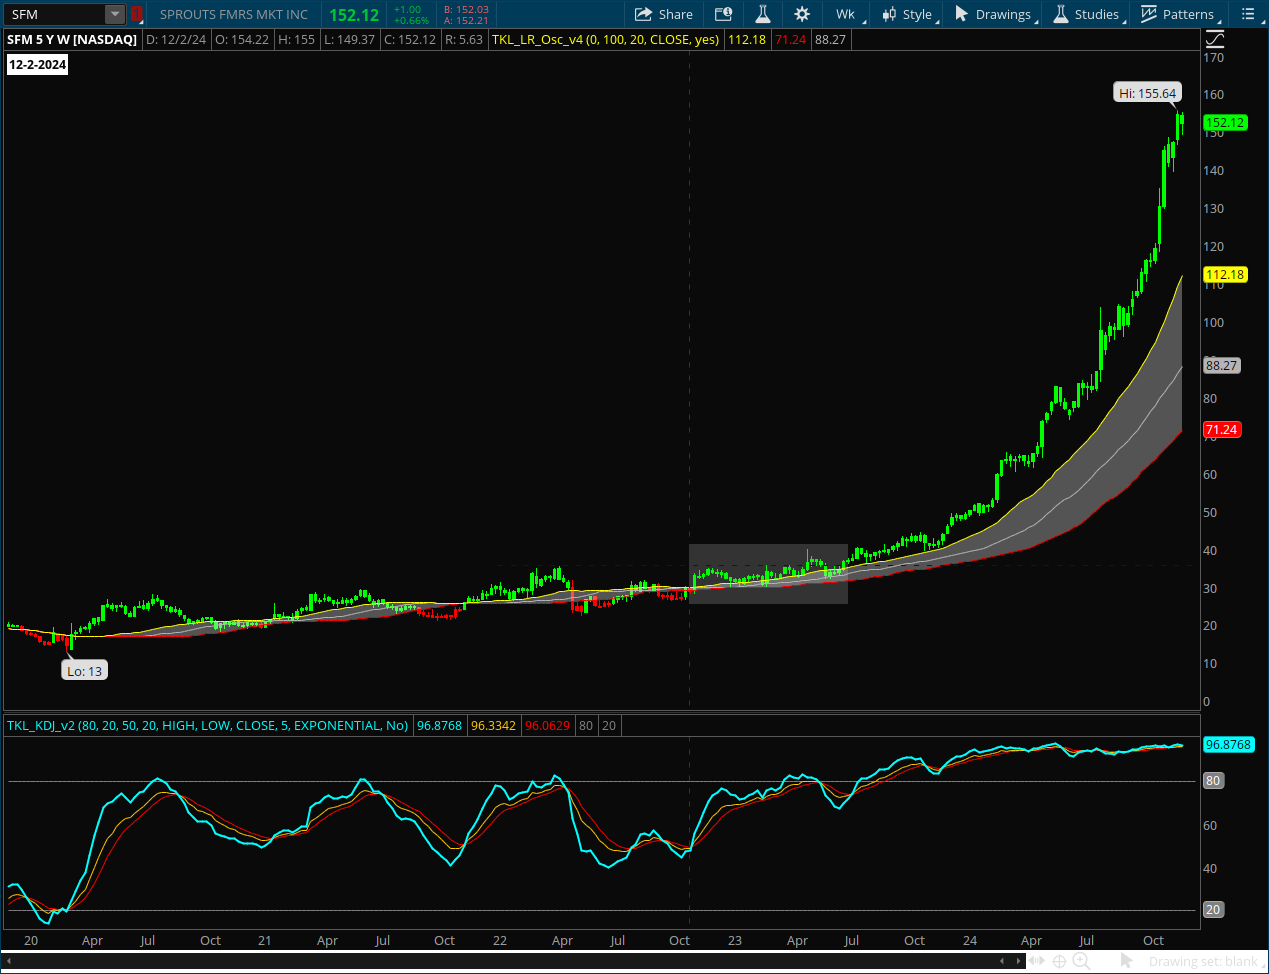Open the company profile card icon
Image resolution: width=1269 pixels, height=974 pixels.
coord(723,14)
